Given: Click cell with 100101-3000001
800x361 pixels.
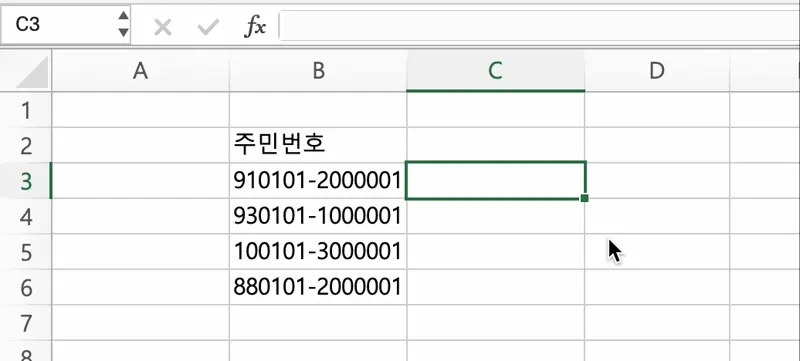Looking at the screenshot, I should pyautogui.click(x=318, y=252).
